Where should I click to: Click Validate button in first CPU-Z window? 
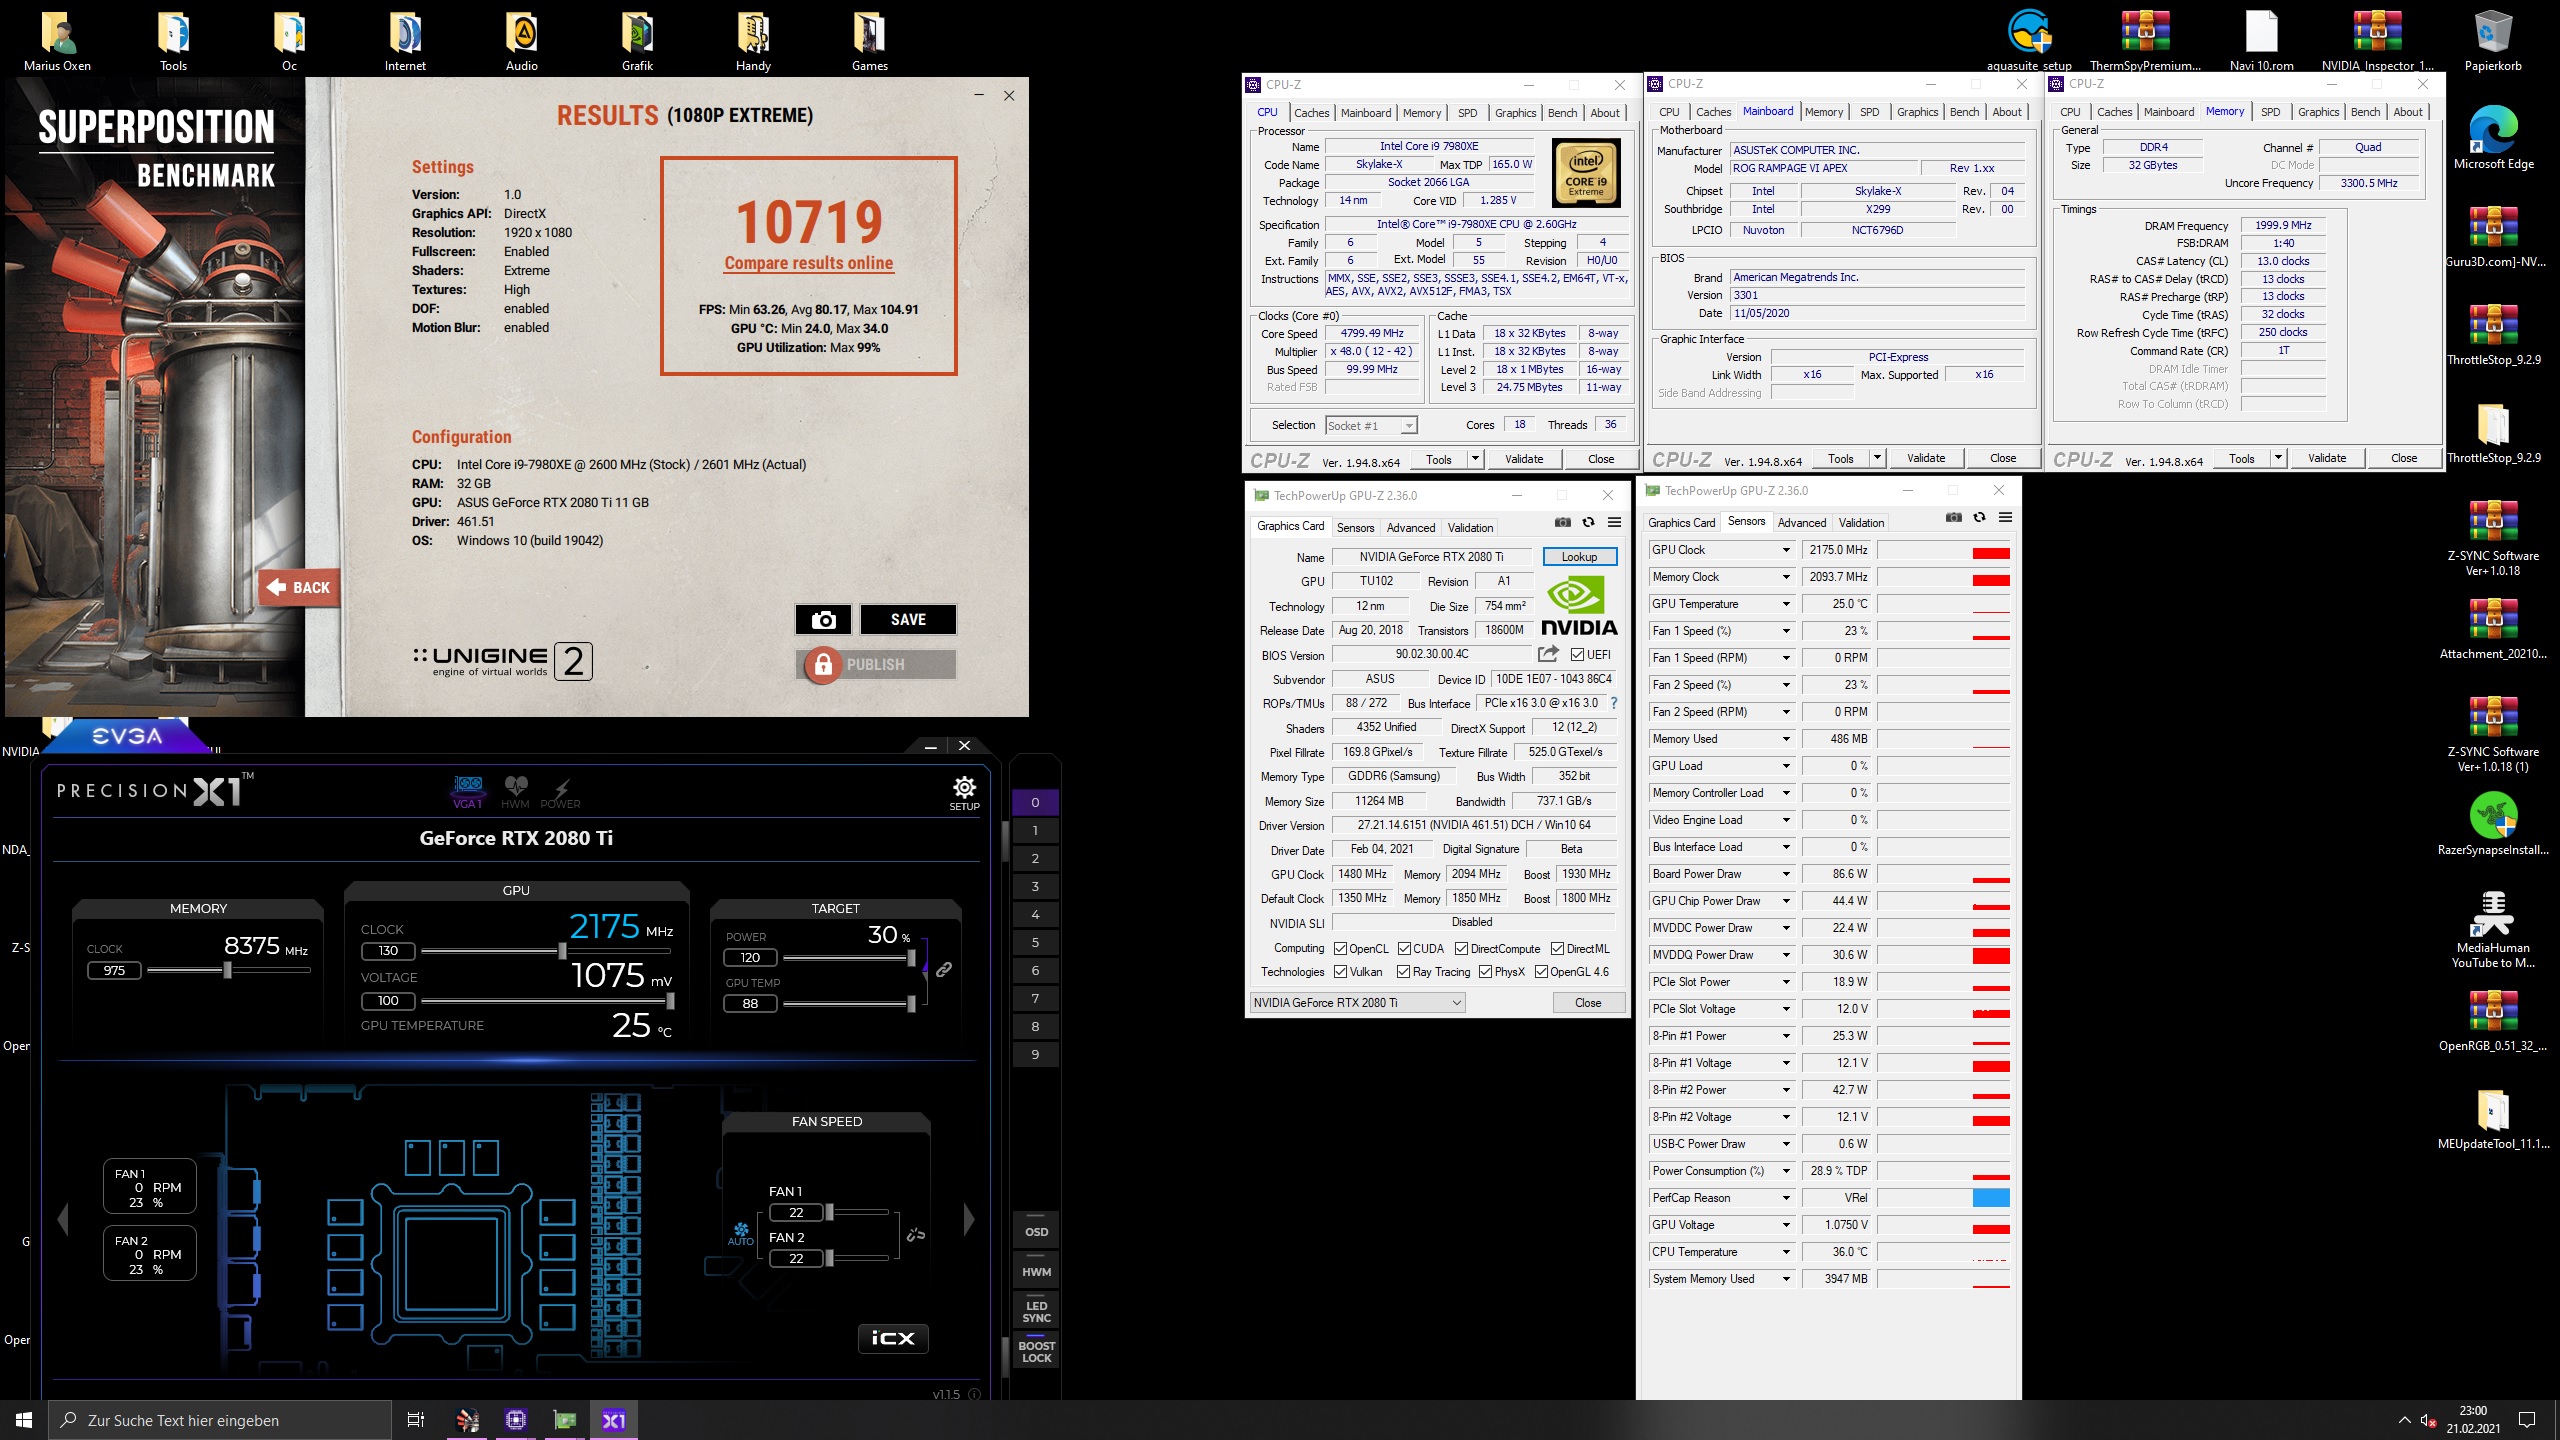click(1524, 459)
